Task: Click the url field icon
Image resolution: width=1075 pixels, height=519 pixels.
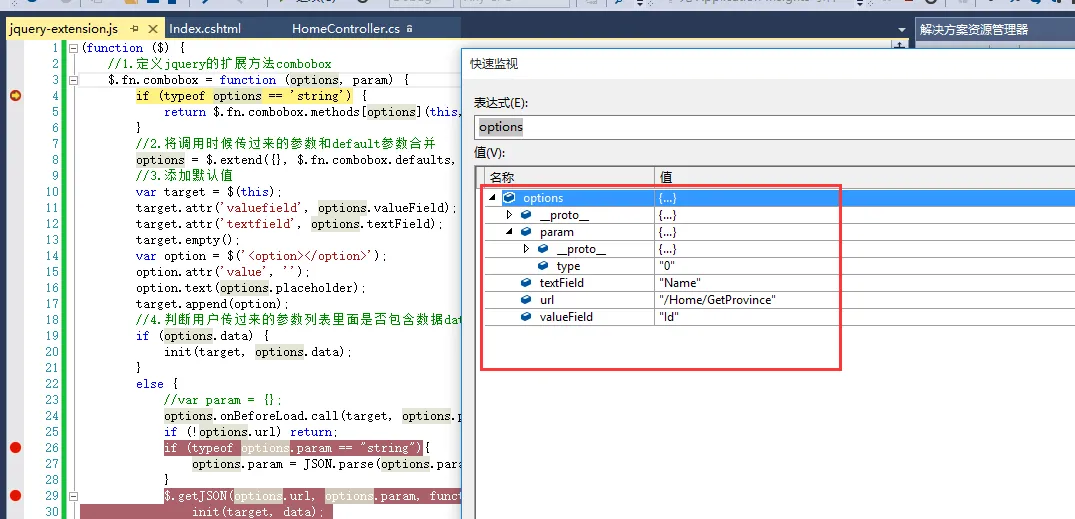Action: (527, 300)
